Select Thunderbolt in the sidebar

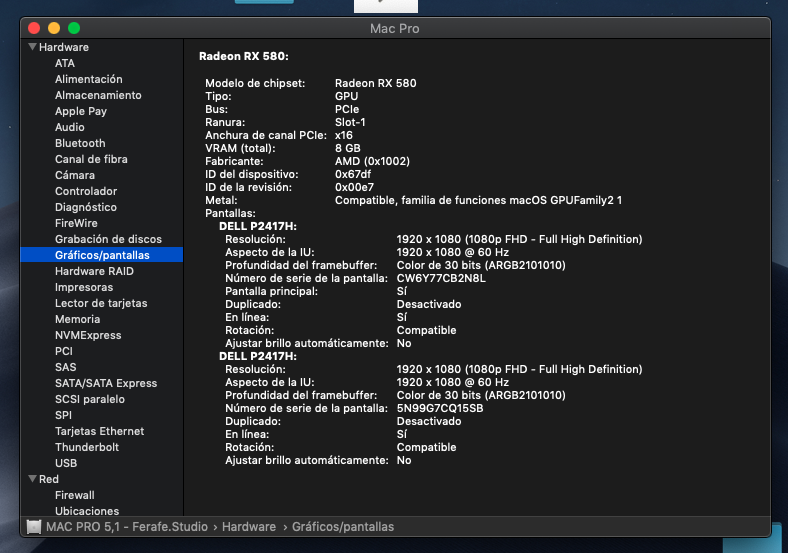[87, 447]
